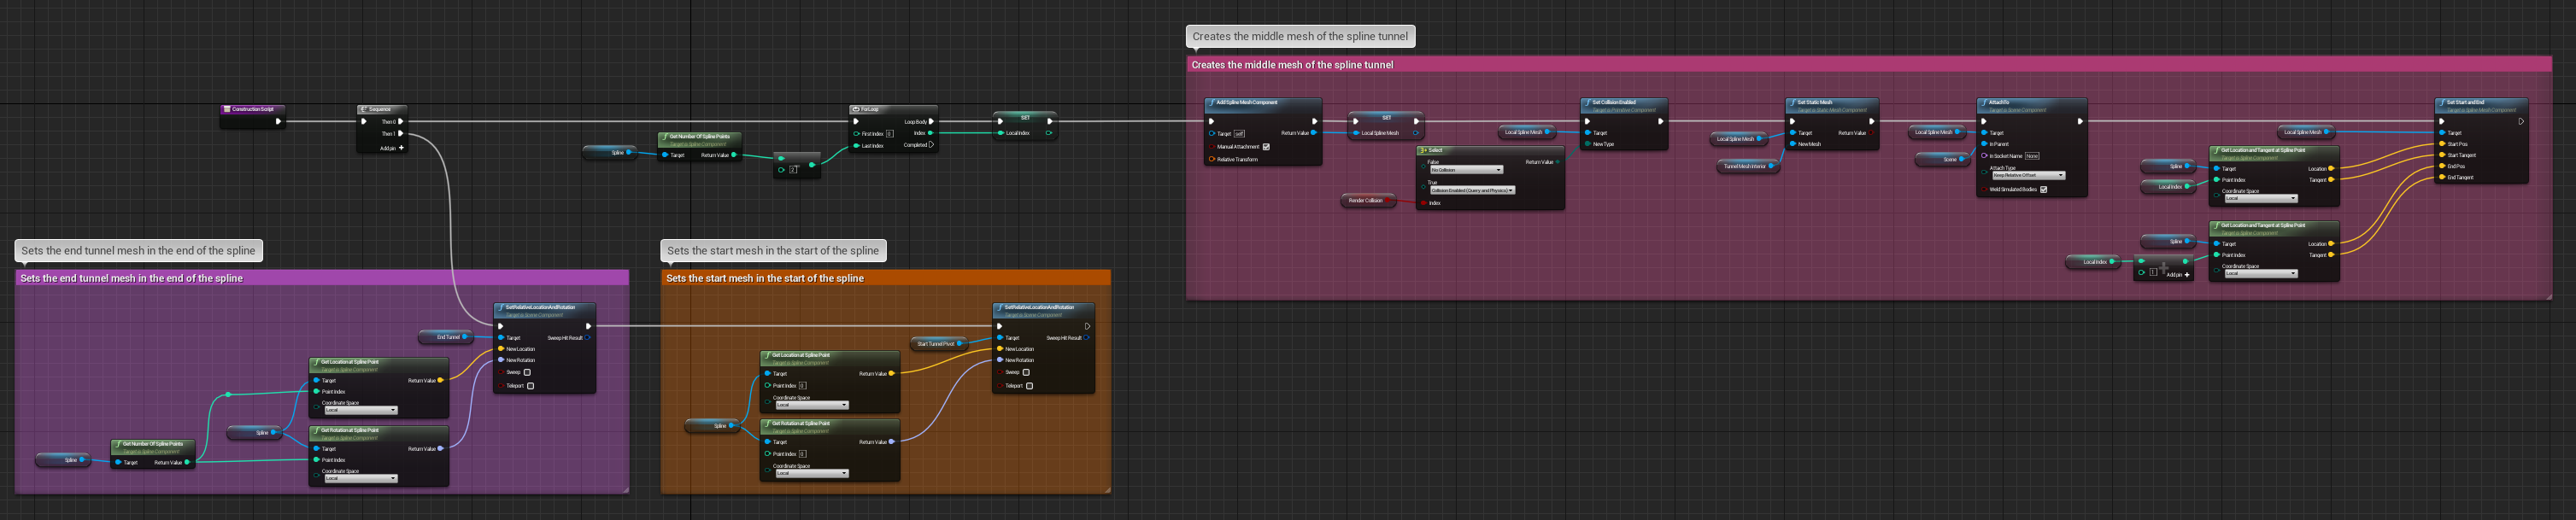Click ForLoop's Loop Body exec pin
Viewport: 2576px width, 520px height.
[x=931, y=122]
